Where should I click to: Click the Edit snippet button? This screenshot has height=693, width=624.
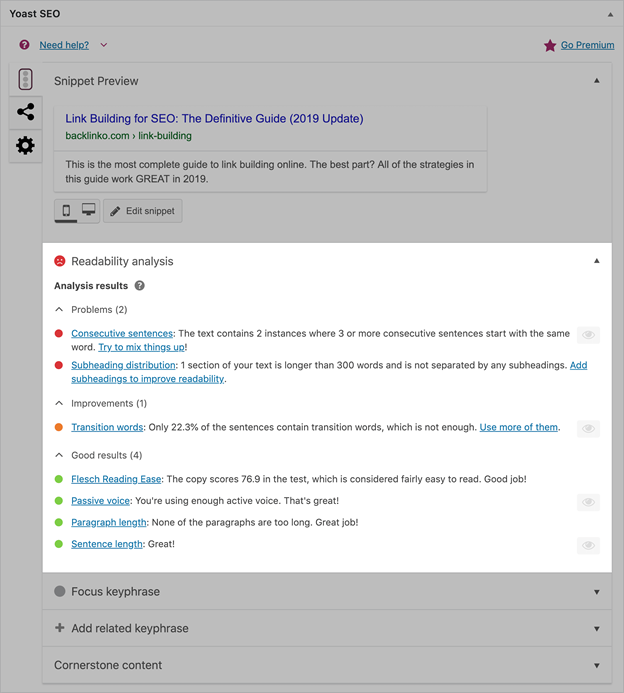point(142,211)
